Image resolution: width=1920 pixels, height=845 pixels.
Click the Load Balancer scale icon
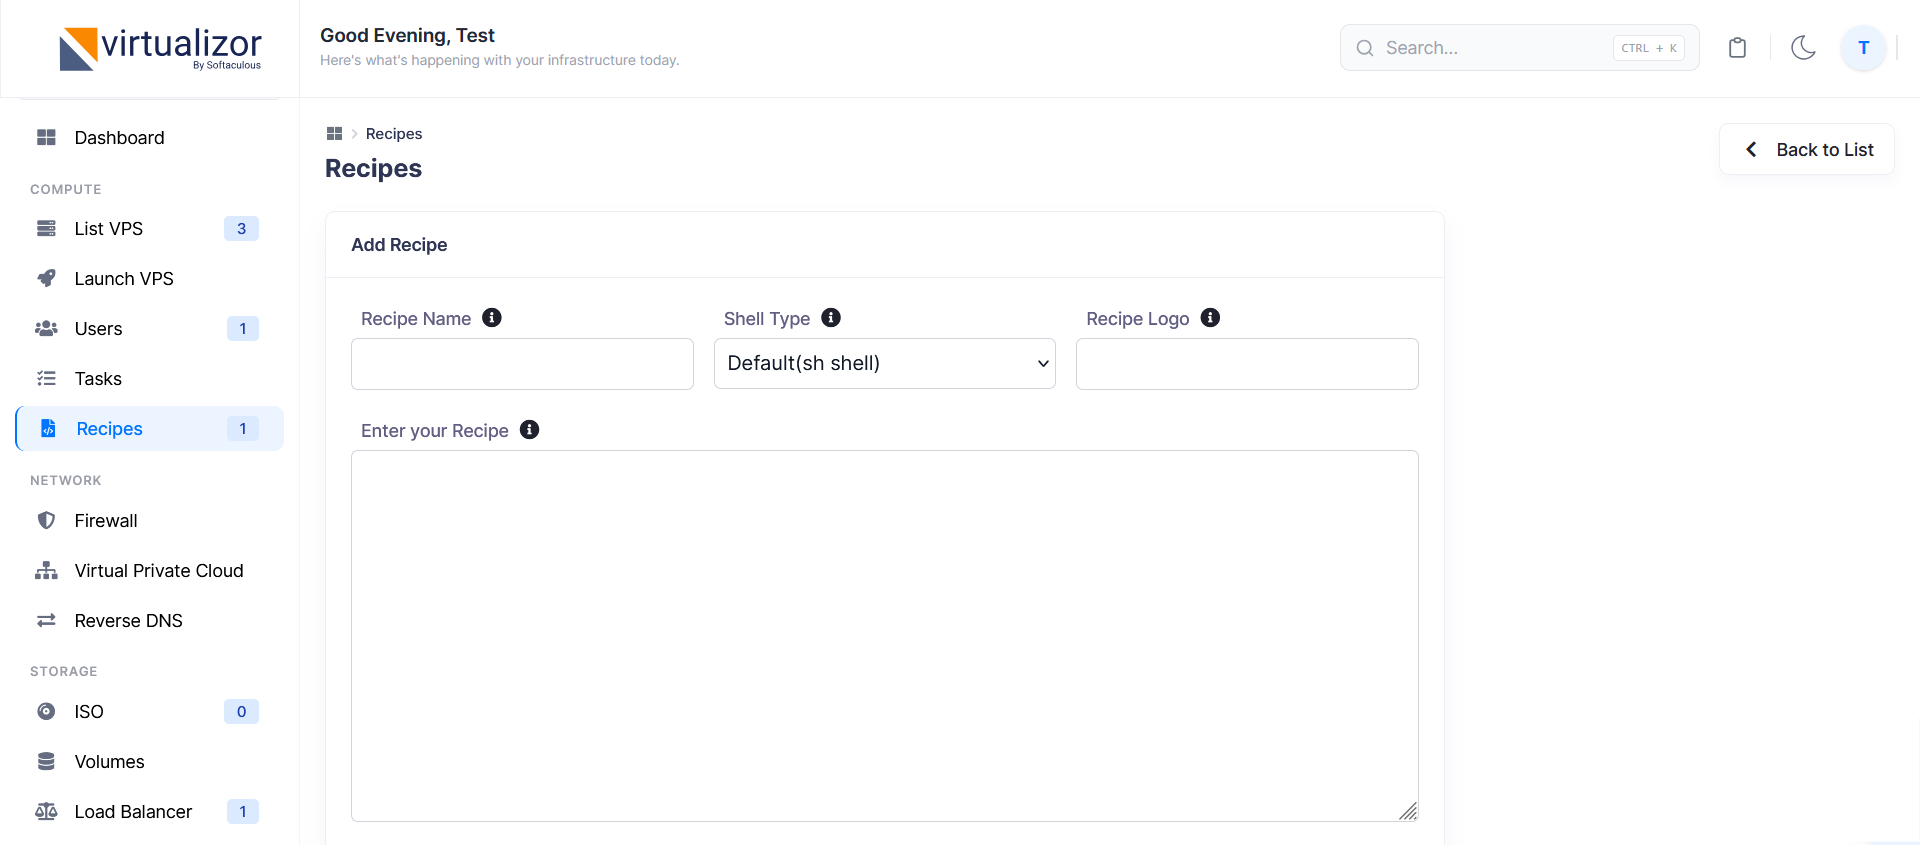click(46, 812)
